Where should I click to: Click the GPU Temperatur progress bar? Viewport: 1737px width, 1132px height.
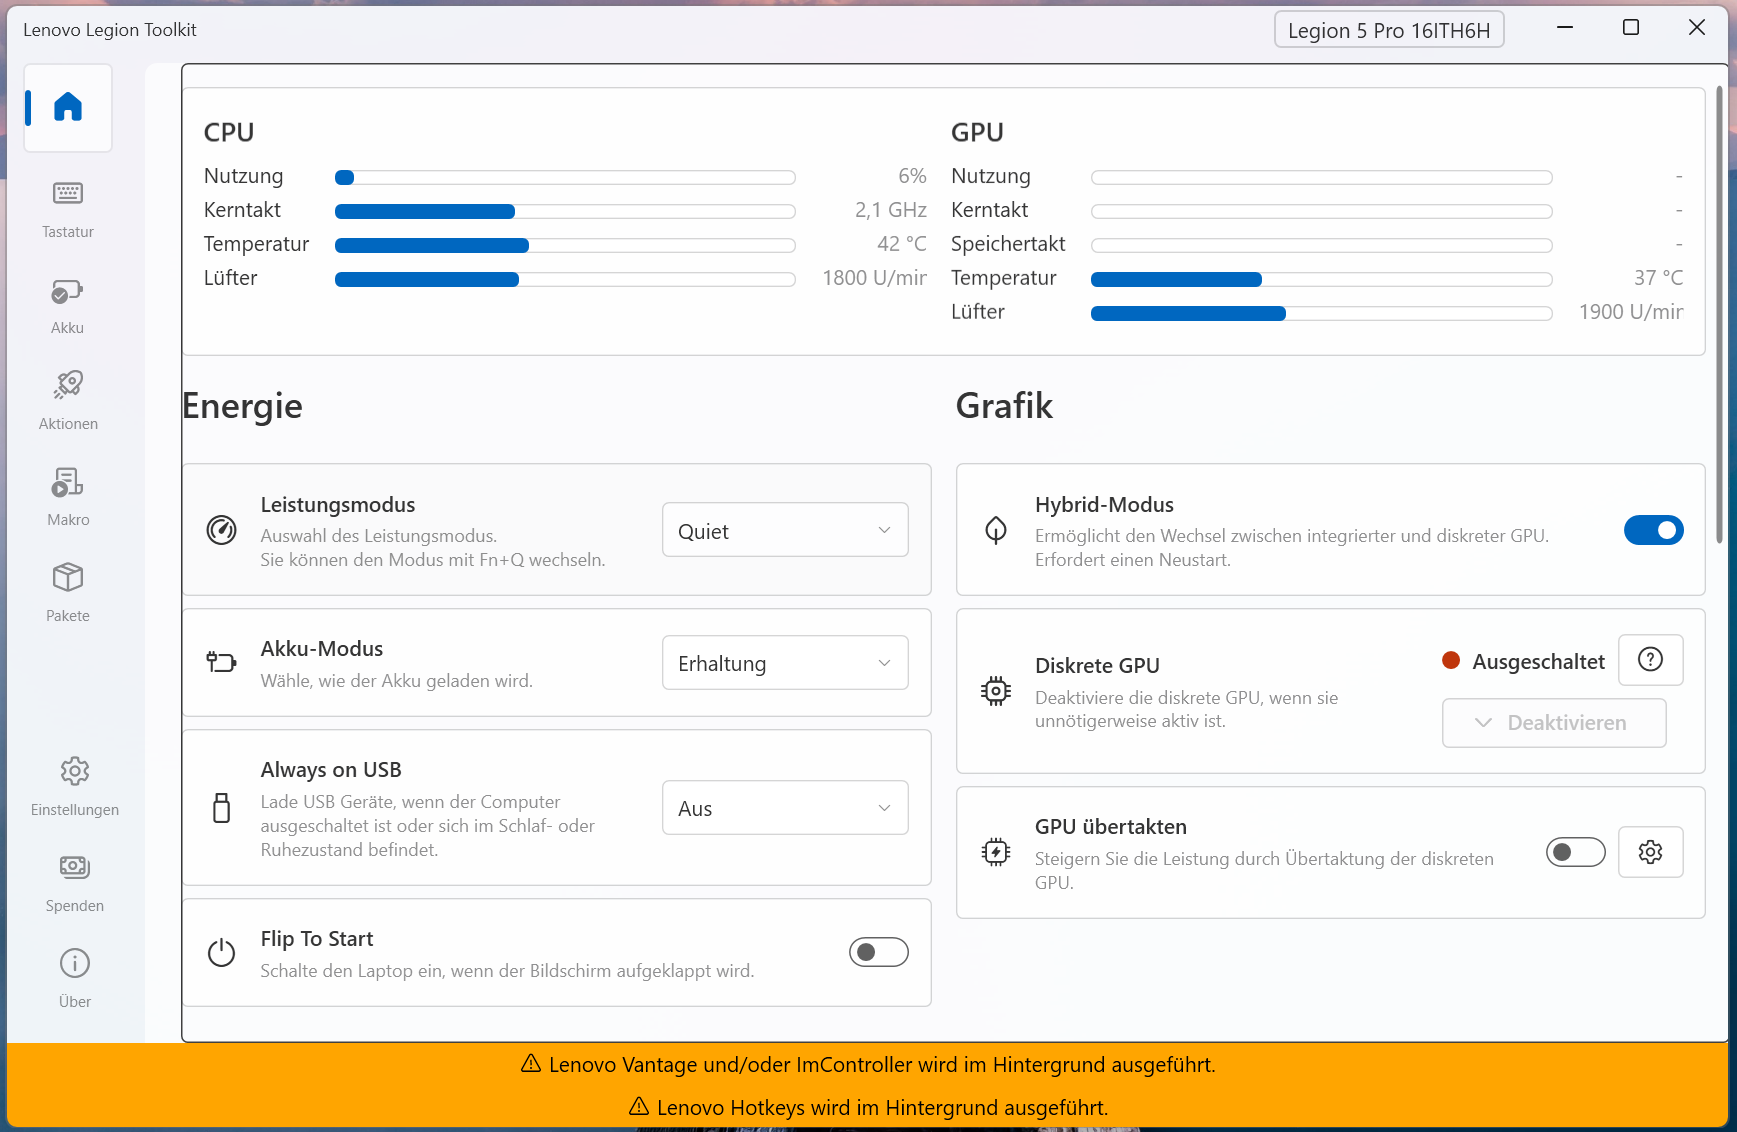click(1322, 280)
